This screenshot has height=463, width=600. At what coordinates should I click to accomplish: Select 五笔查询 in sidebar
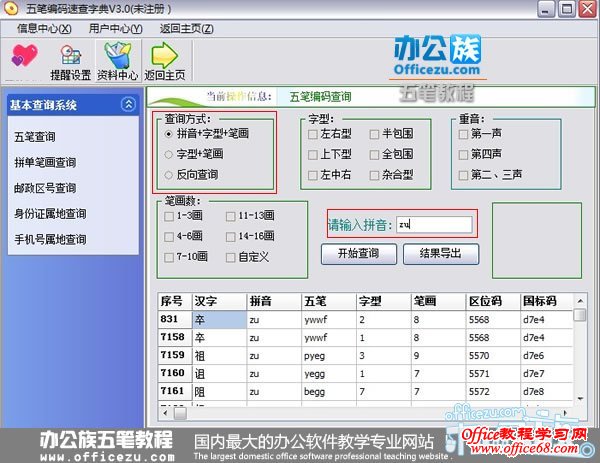tap(35, 137)
